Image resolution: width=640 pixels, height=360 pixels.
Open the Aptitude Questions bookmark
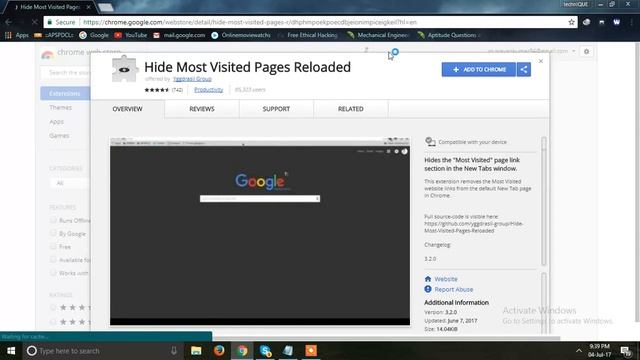(x=448, y=35)
